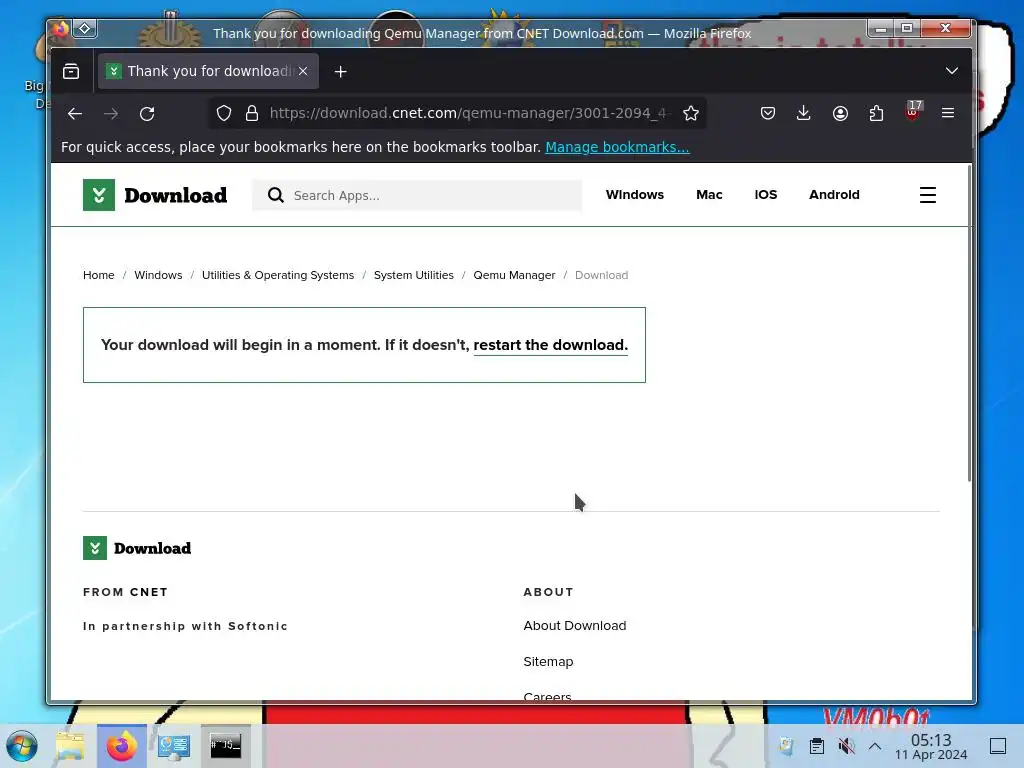Open the Firefox application hamburger menu

click(948, 114)
